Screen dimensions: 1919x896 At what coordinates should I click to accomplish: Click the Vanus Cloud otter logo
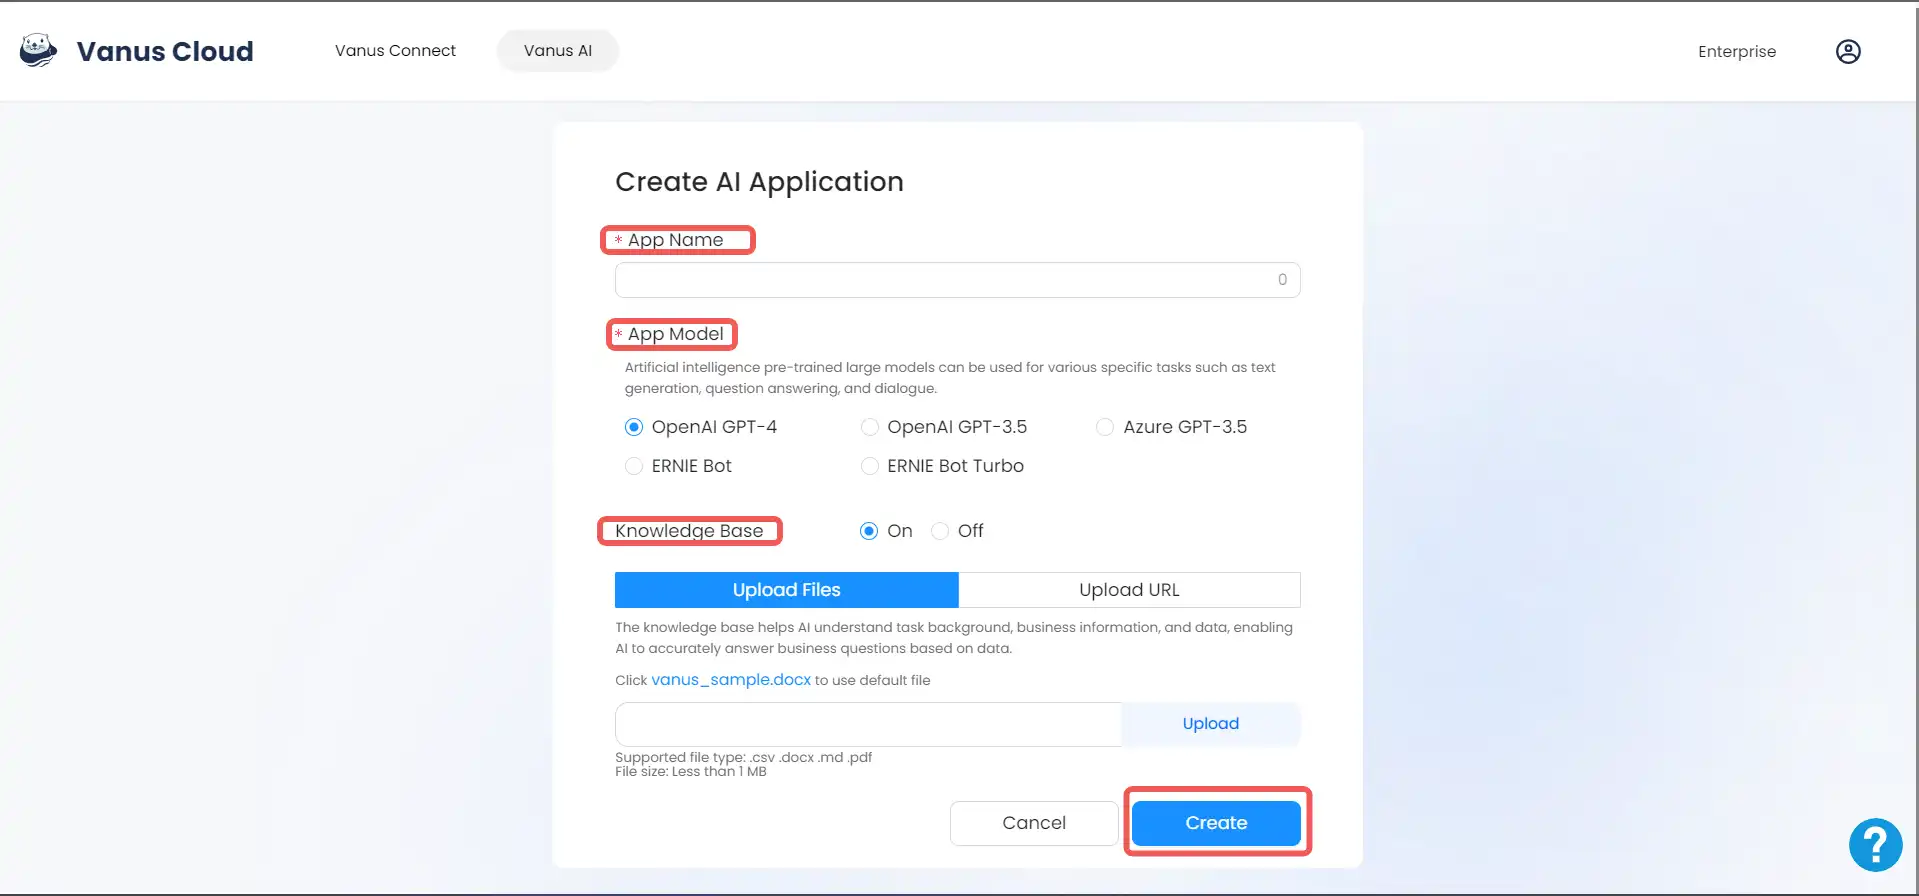(x=38, y=50)
